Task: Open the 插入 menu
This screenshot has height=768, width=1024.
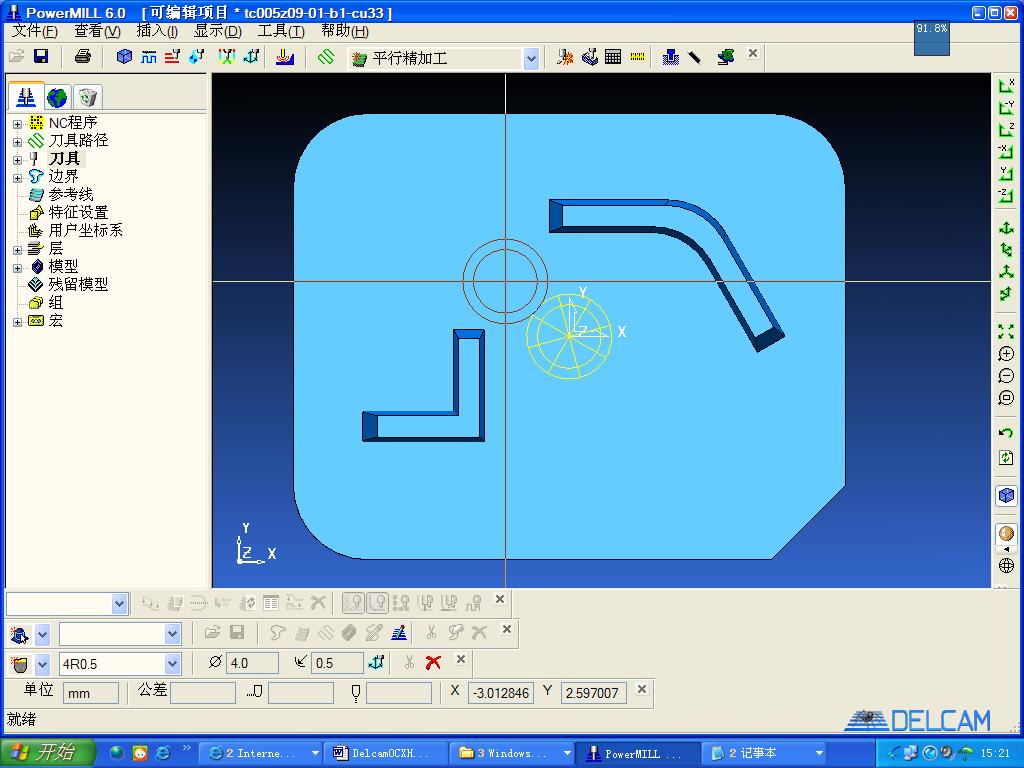Action: click(x=157, y=31)
